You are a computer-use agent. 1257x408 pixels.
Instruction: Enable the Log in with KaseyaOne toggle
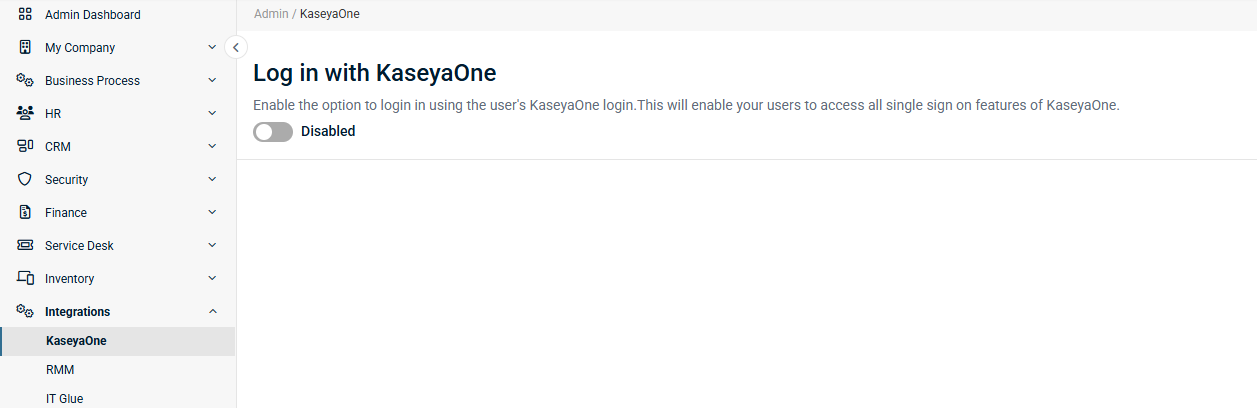[x=273, y=132]
